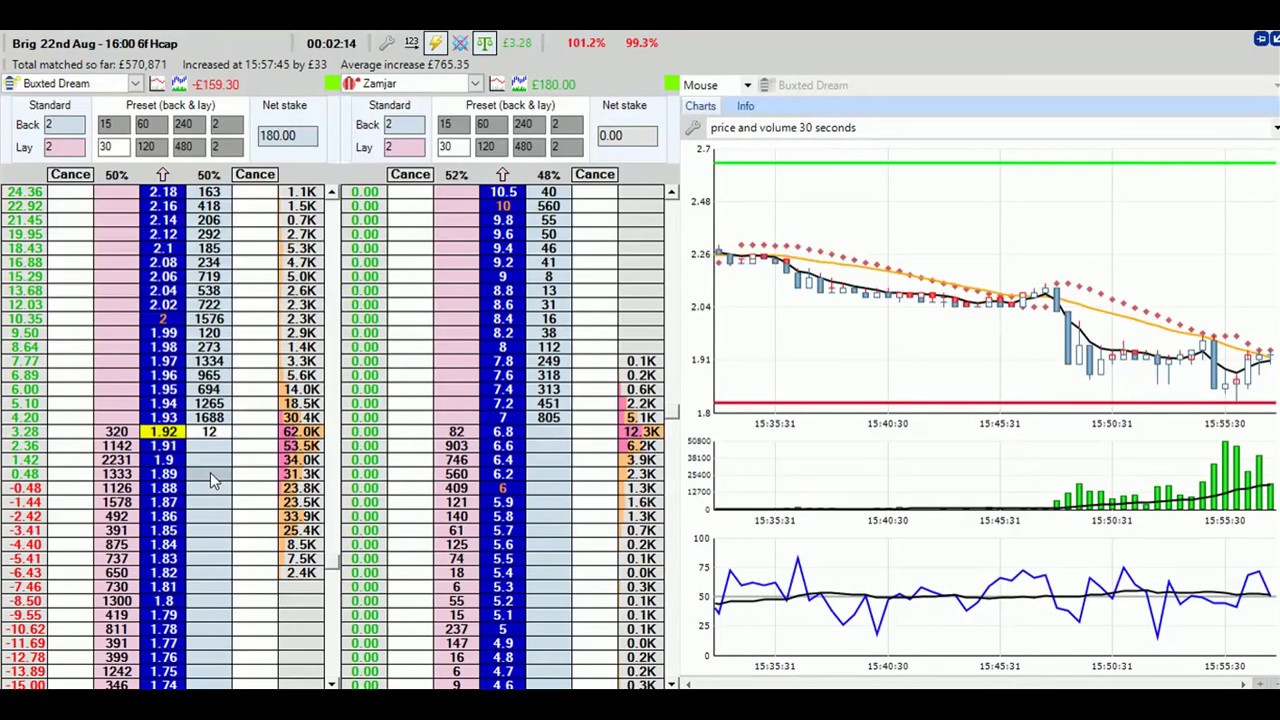Select preset stake 30 for Buxted Dream
Viewport: 1280px width, 720px height.
114,147
